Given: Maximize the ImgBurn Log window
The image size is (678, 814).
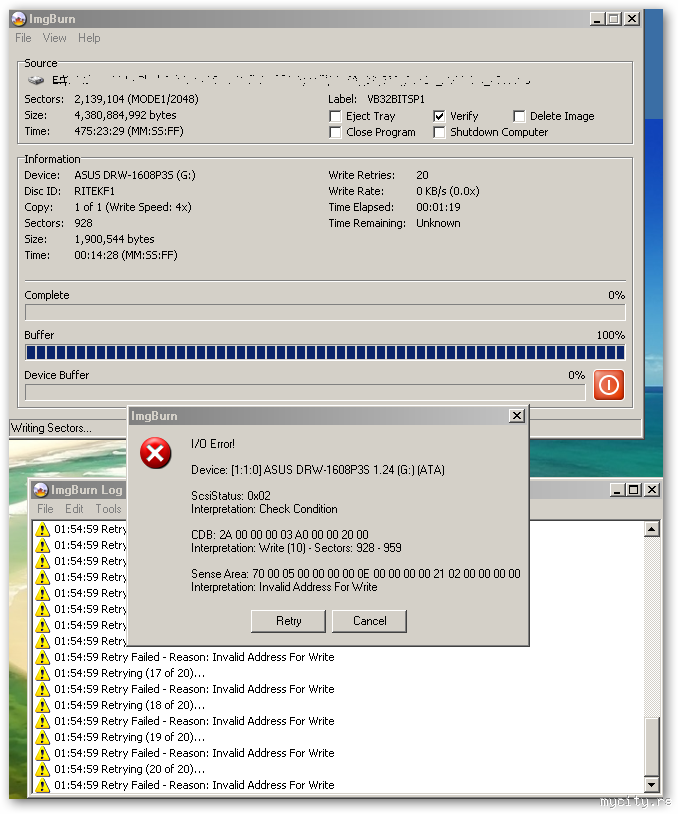Looking at the screenshot, I should 634,490.
